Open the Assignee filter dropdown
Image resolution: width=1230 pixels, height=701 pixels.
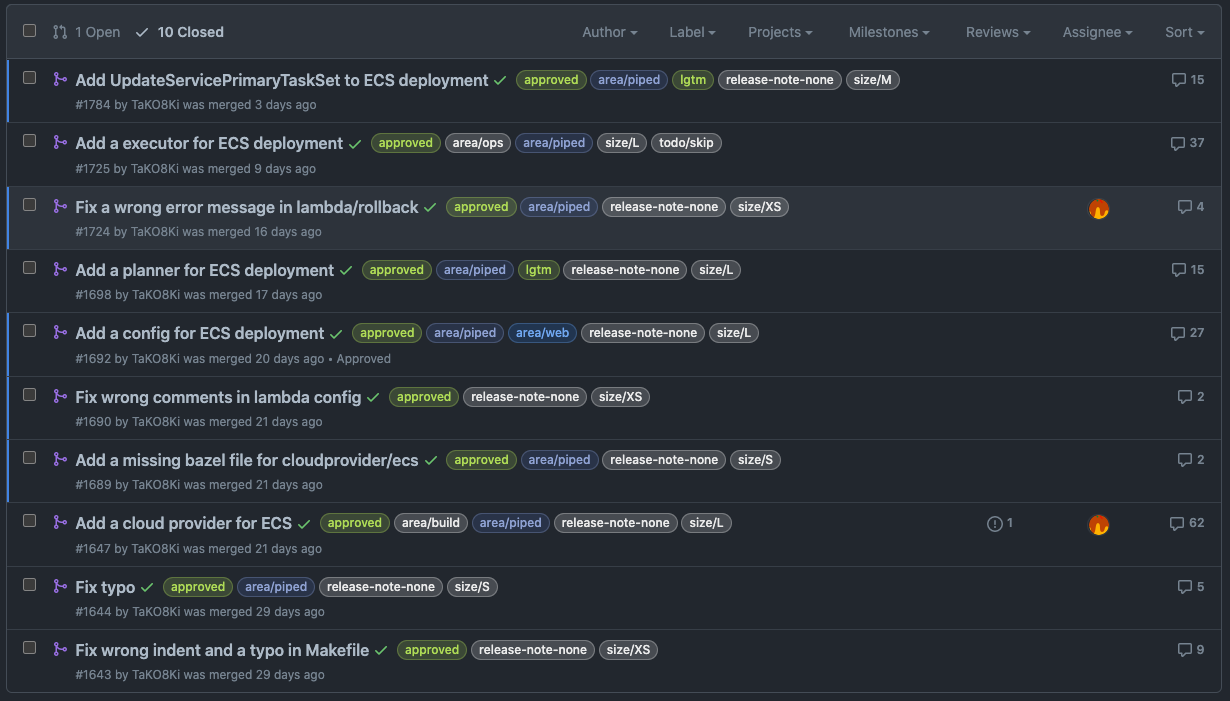1097,32
